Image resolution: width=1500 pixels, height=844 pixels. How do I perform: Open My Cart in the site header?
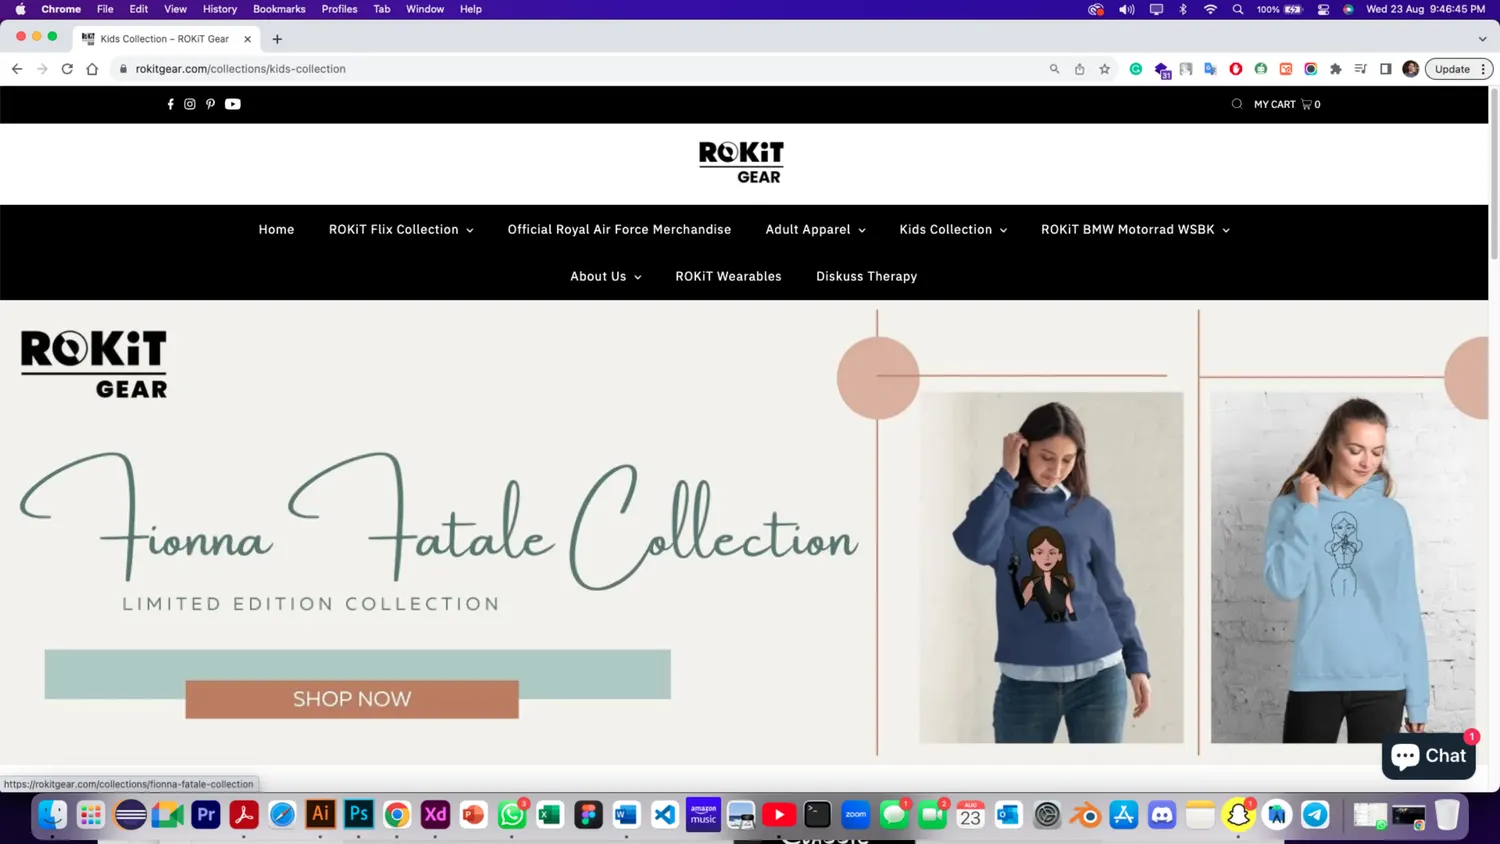(x=1287, y=104)
